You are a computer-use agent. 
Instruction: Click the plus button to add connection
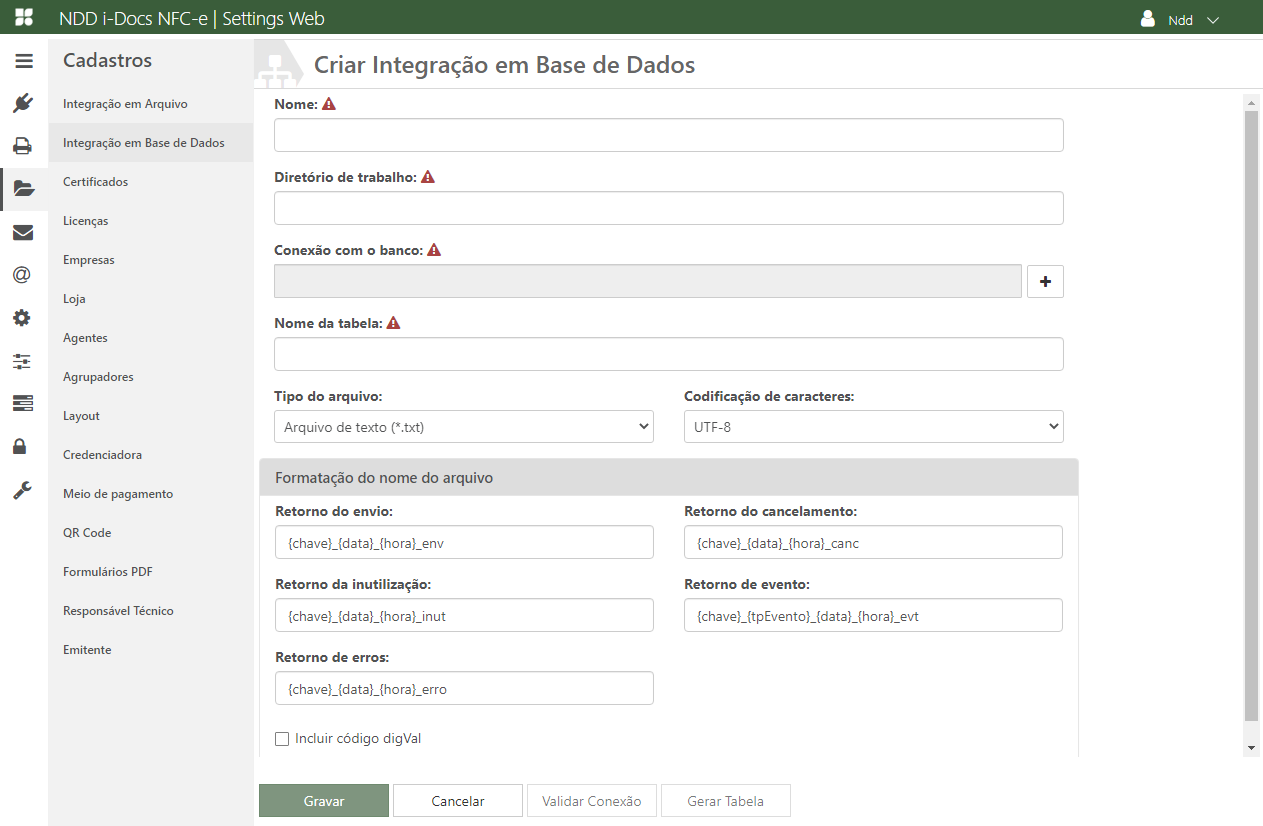point(1045,282)
